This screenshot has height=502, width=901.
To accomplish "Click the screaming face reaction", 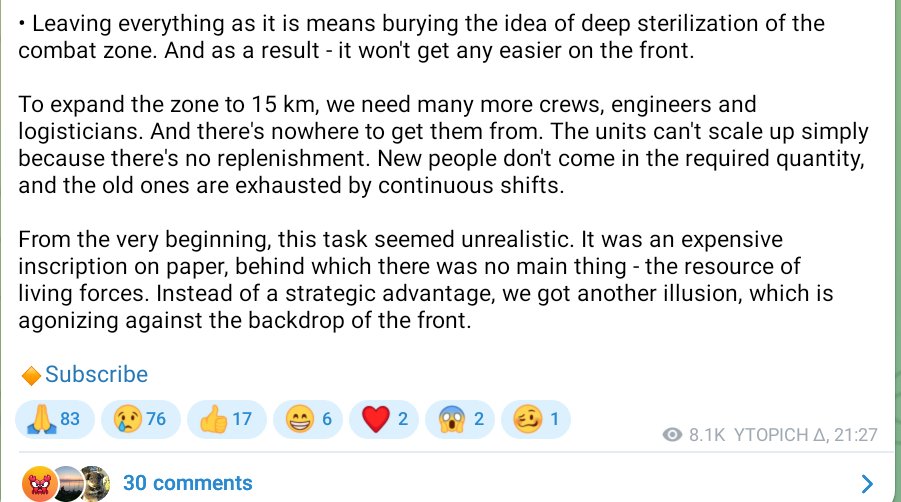I will 461,420.
